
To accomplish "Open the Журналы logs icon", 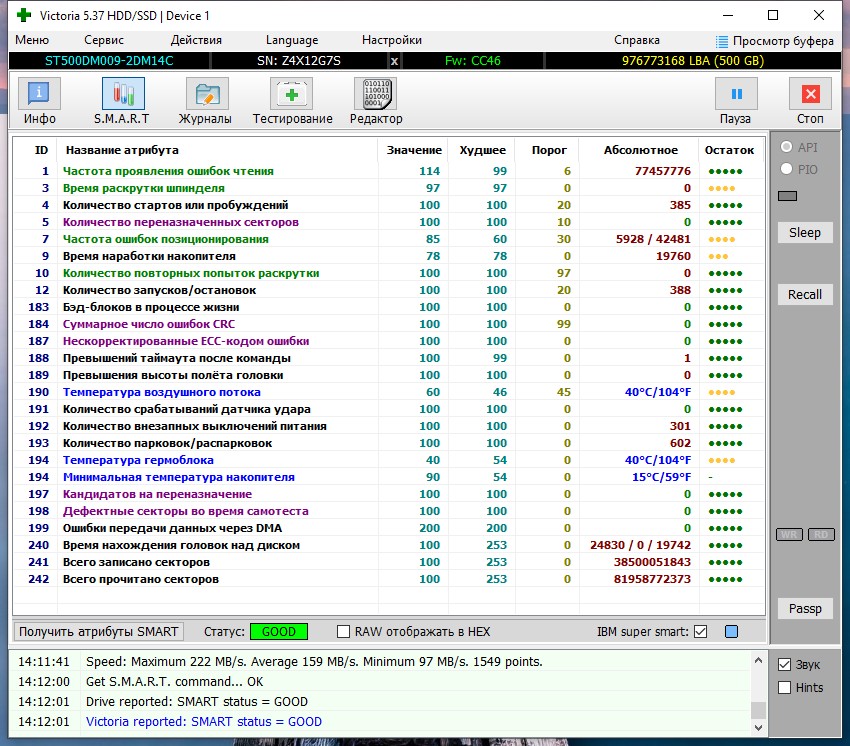I will tap(207, 94).
